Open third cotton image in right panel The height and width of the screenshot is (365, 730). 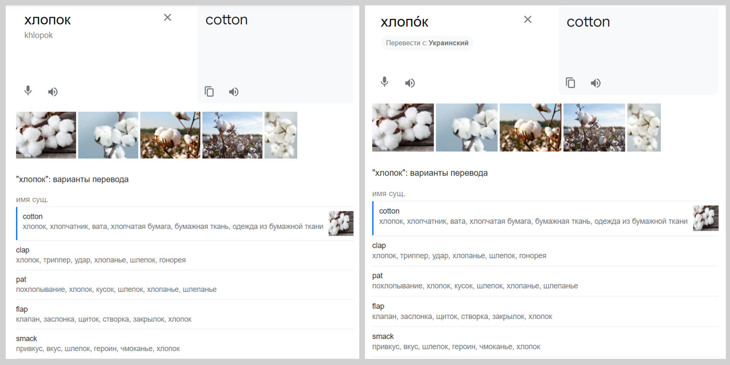click(530, 128)
